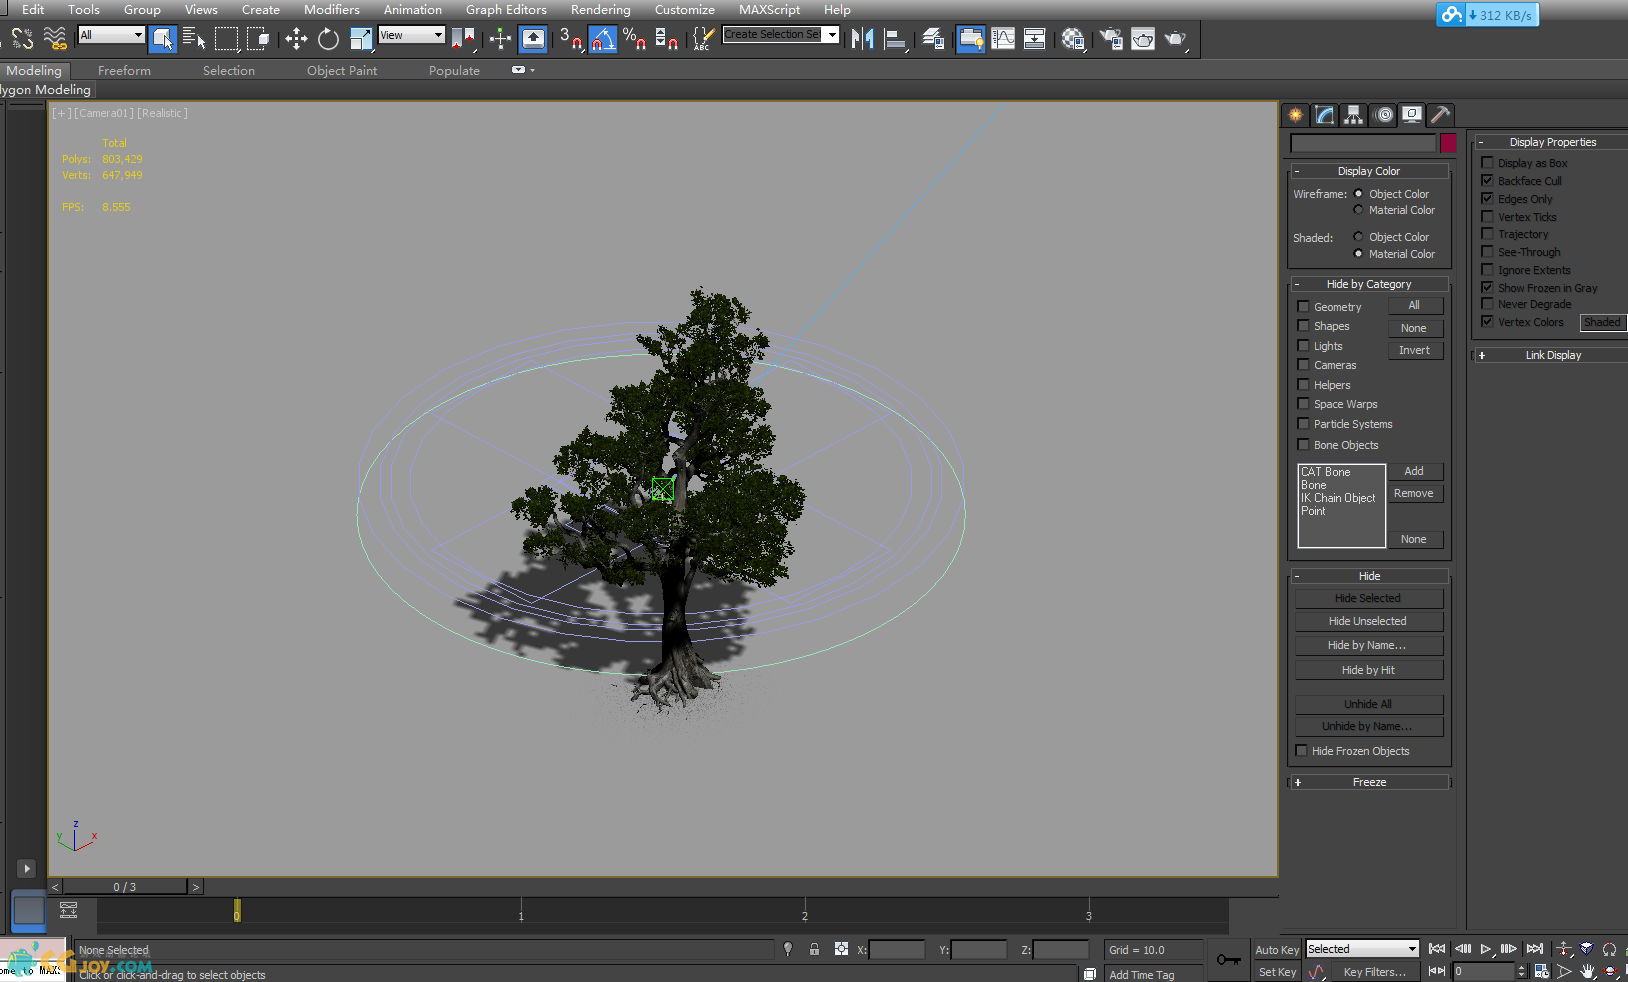
Task: Open the Graph Editors menu
Action: [x=506, y=10]
